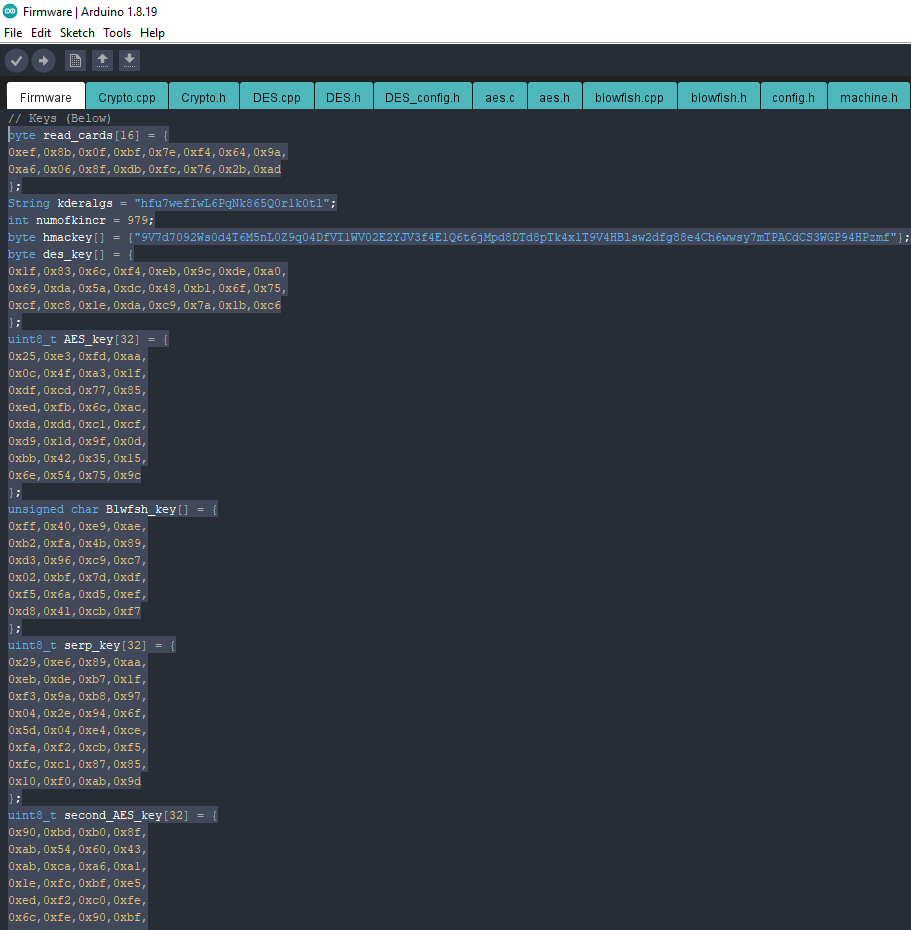911x930 pixels.
Task: Click the line 0xd8,0x41,0xcb,0xf7
Action: [74, 611]
